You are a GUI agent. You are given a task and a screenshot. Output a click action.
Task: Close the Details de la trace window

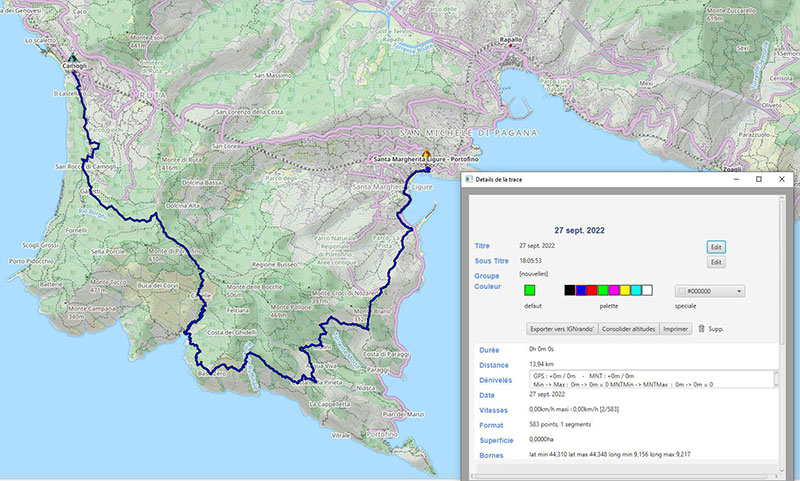click(x=782, y=179)
